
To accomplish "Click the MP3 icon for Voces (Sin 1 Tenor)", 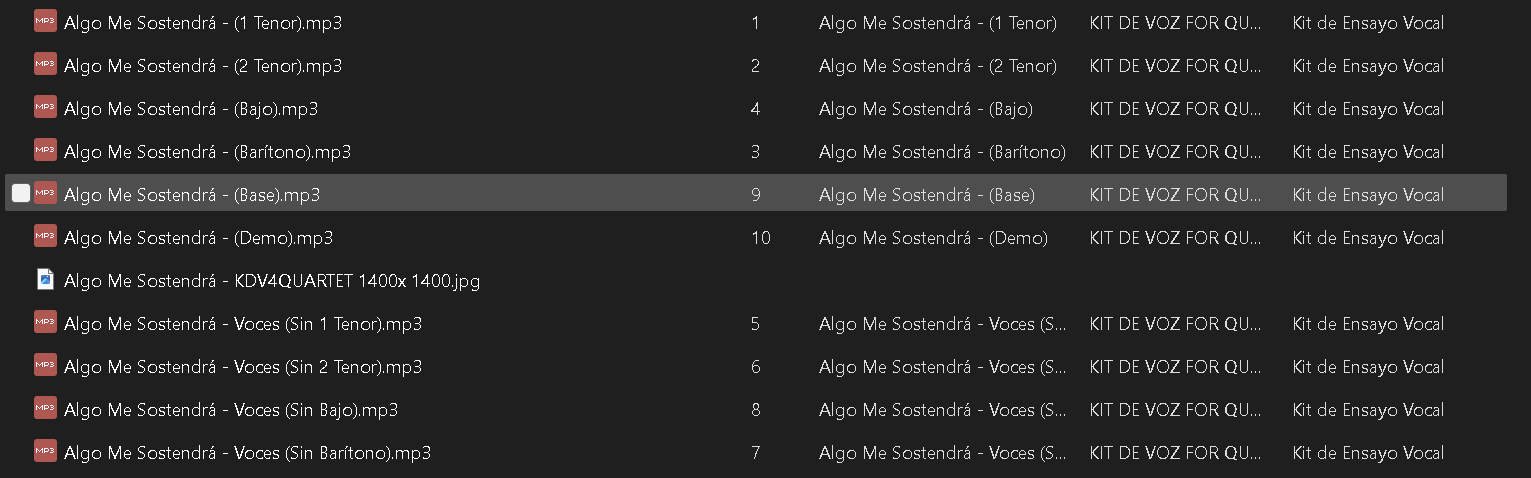I will [45, 323].
